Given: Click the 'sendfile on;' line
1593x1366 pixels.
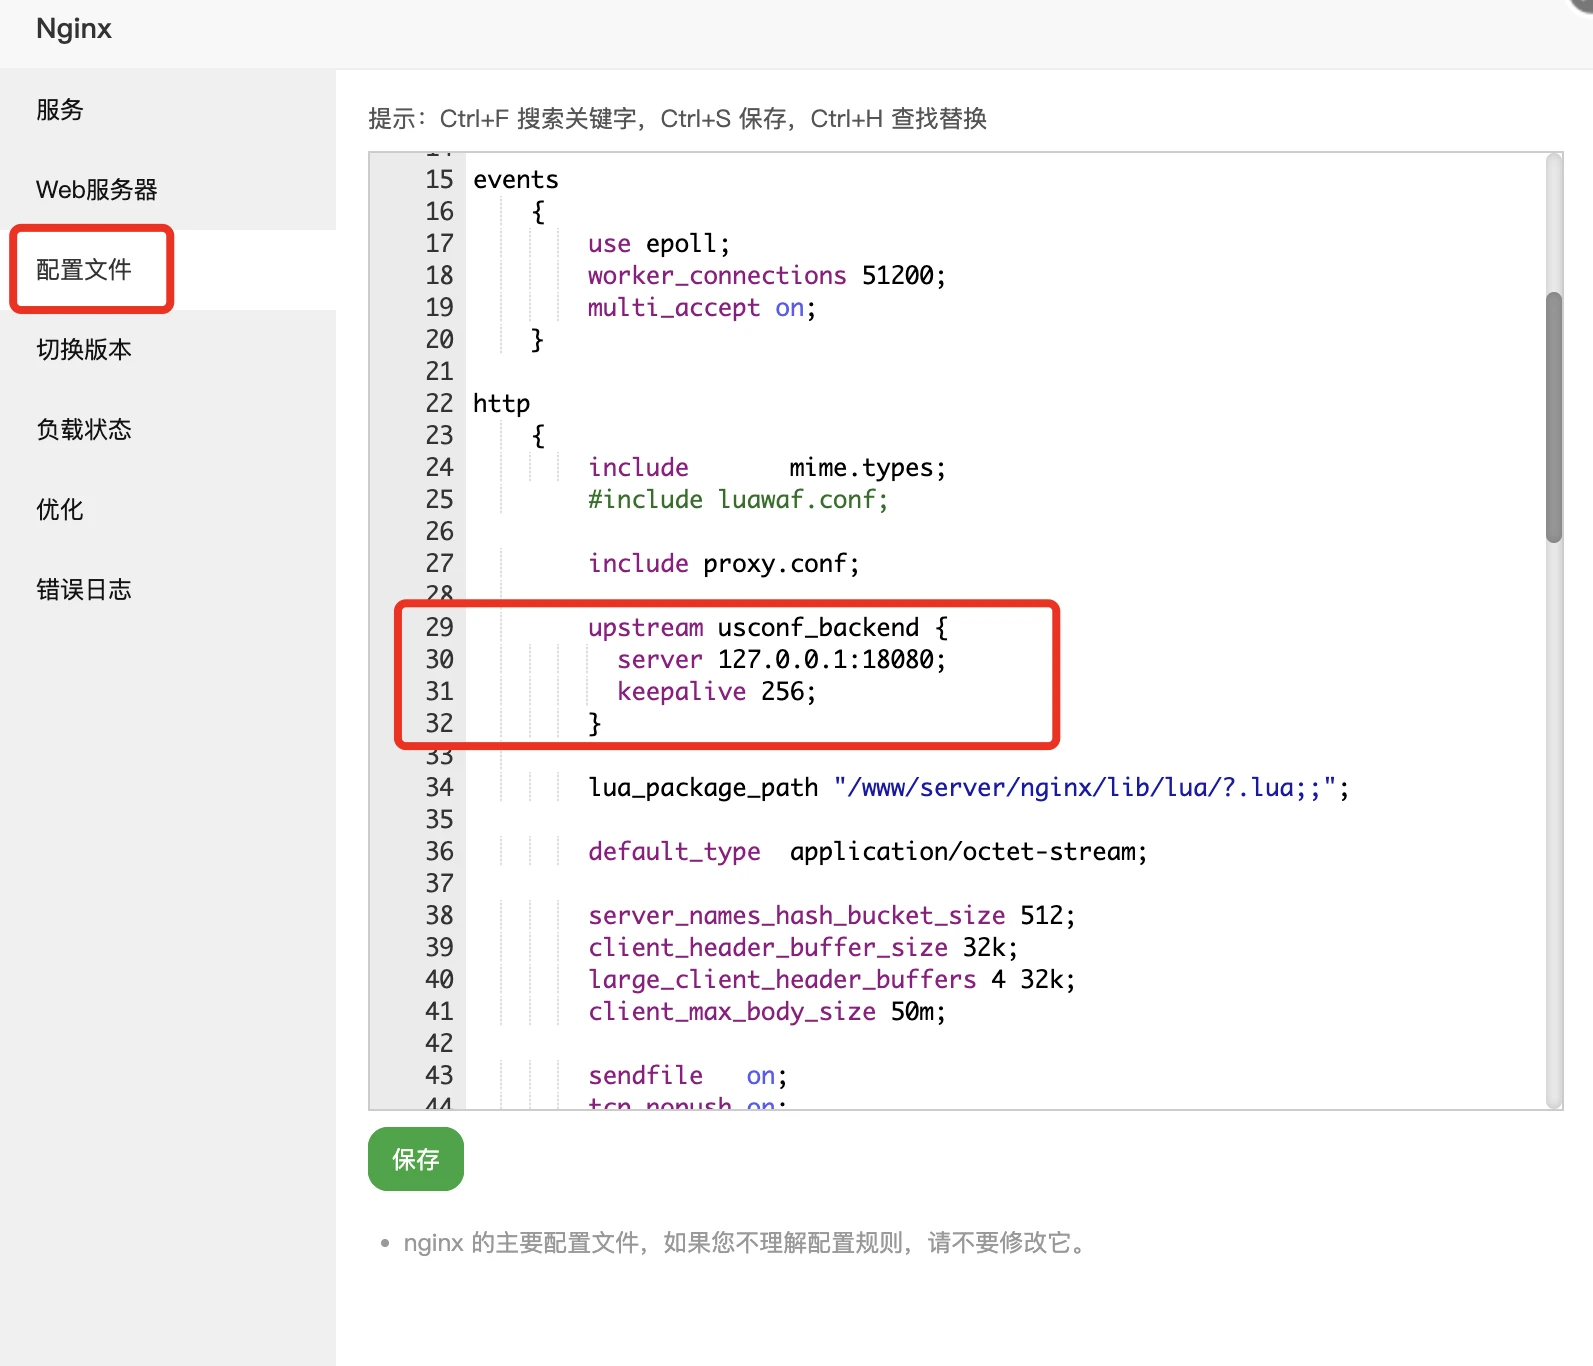Looking at the screenshot, I should (688, 1076).
